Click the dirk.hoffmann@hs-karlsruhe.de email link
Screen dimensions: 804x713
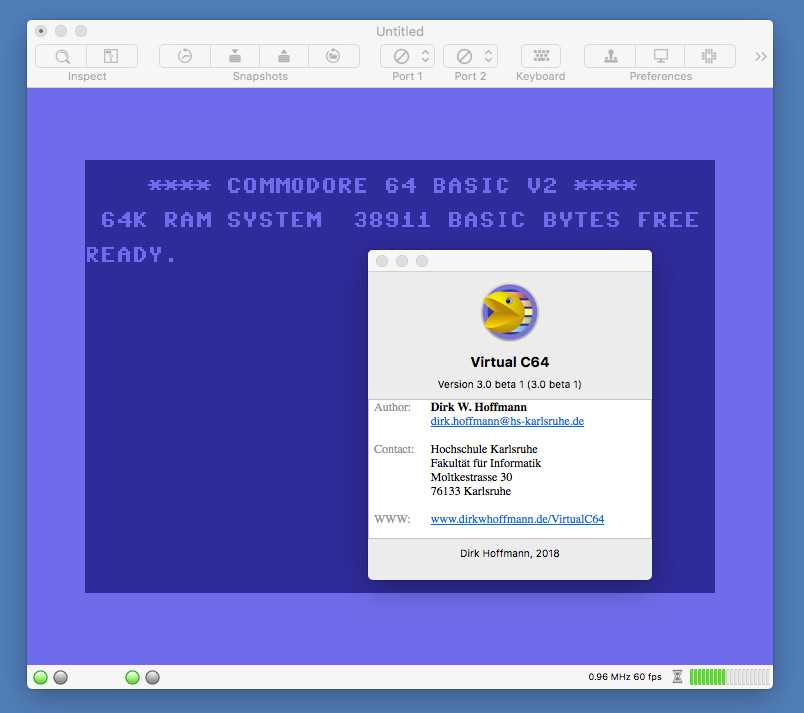click(507, 421)
